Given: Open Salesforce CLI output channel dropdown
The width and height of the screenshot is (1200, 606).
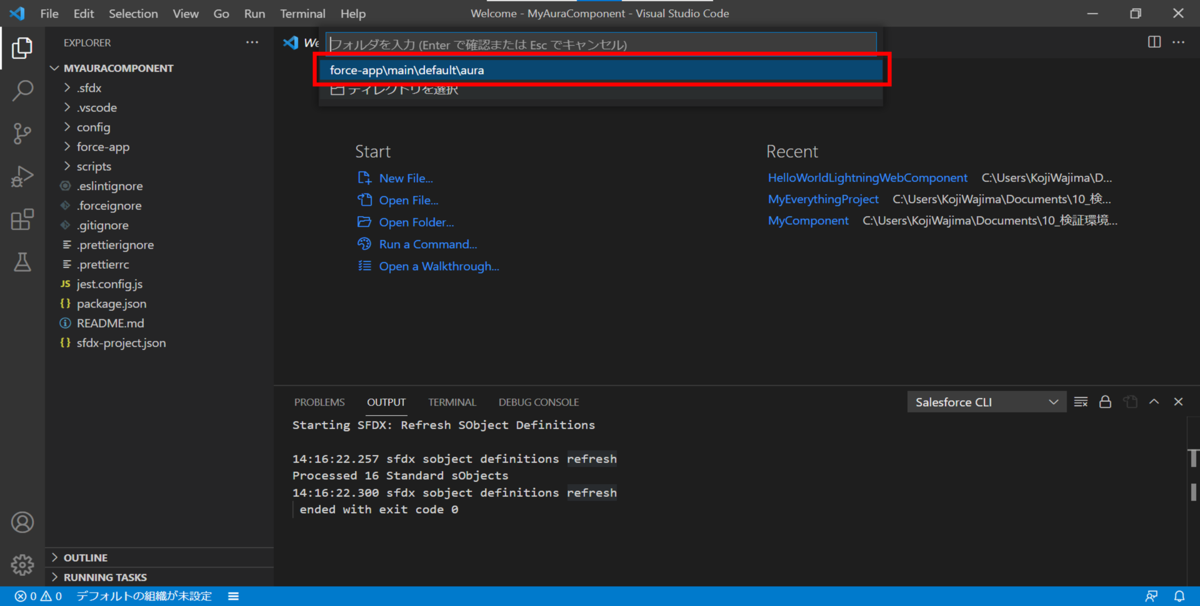Looking at the screenshot, I should pos(987,402).
